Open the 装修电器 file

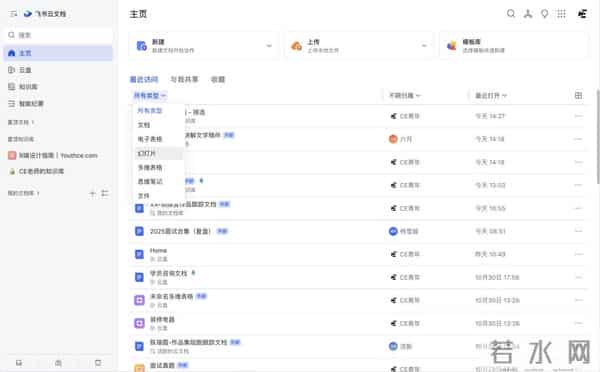162,320
